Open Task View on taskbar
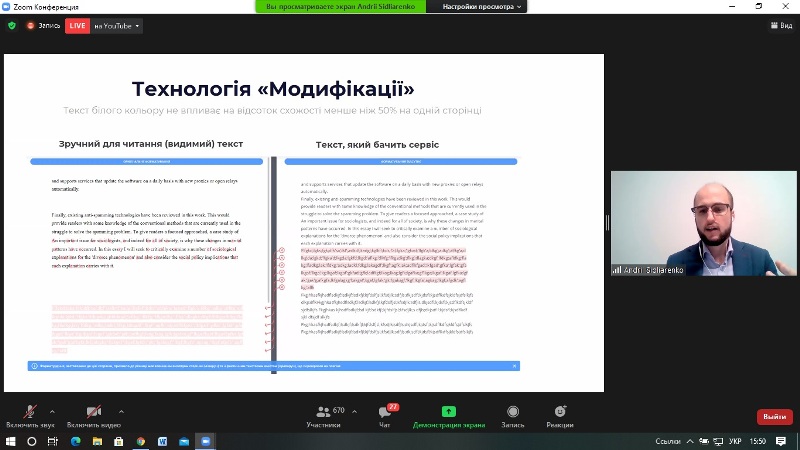This screenshot has height=450, width=800. [53, 441]
